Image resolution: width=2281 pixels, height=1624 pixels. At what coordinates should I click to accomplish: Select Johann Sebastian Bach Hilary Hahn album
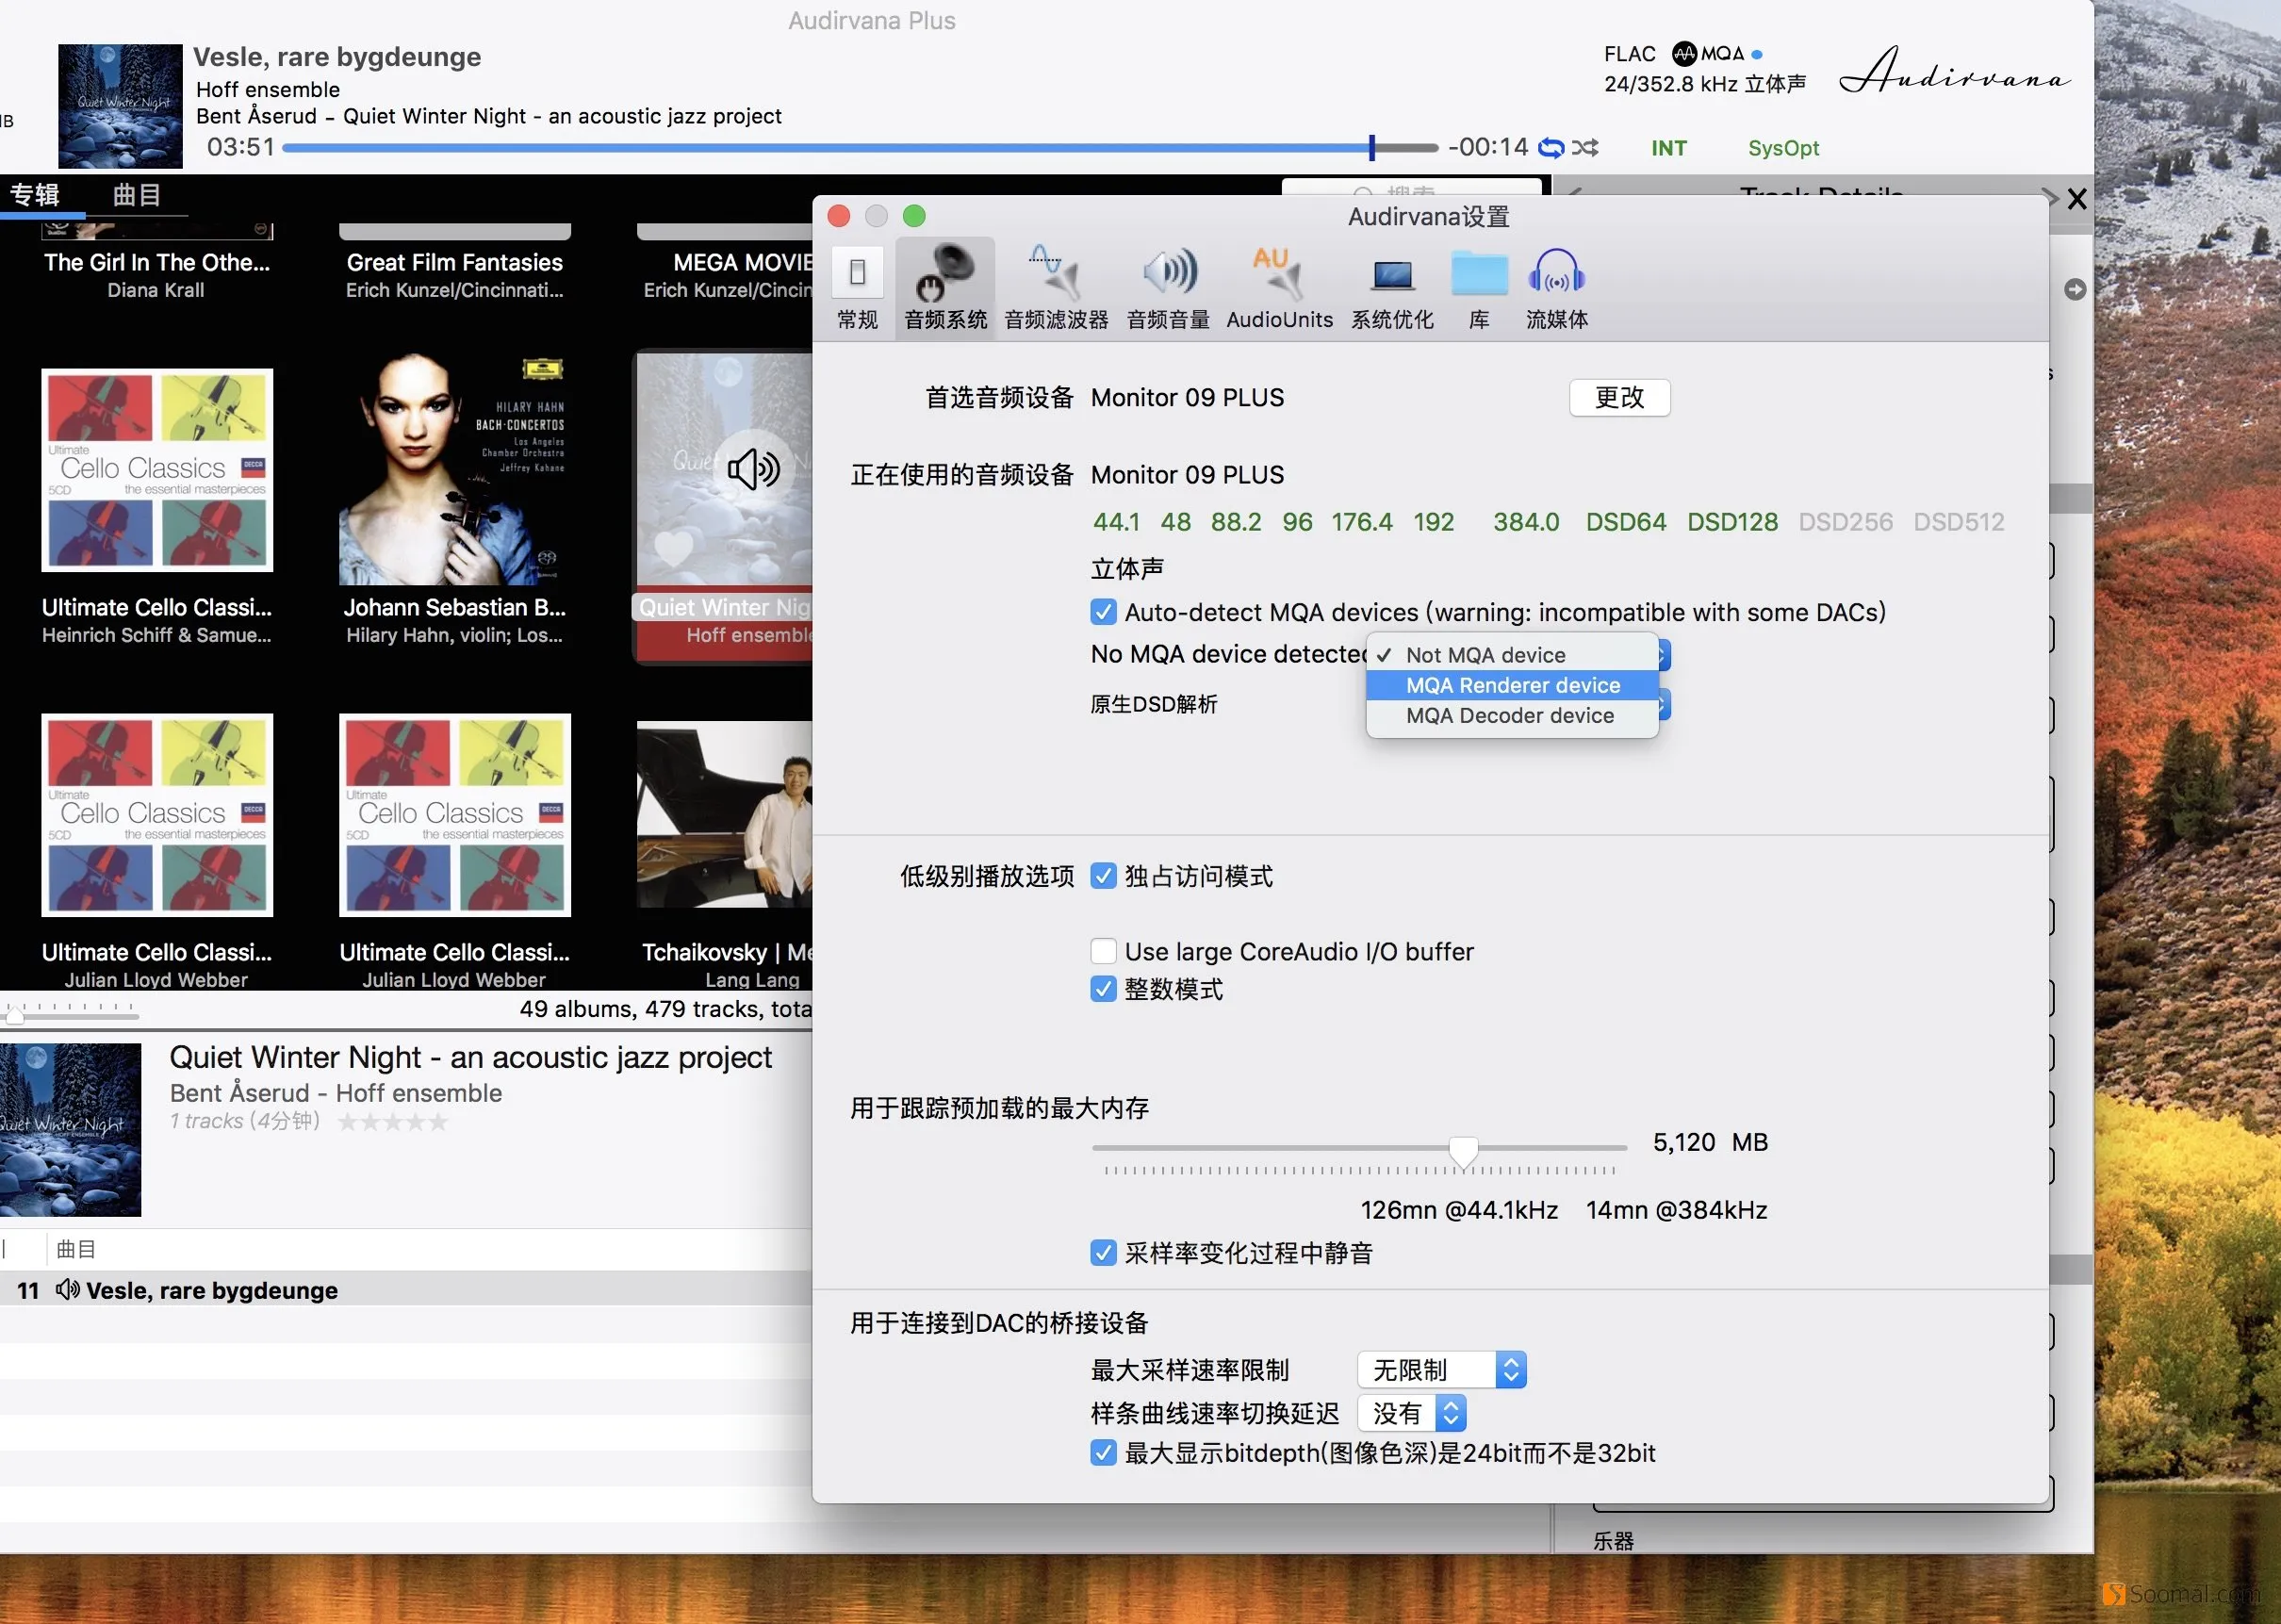click(x=454, y=468)
